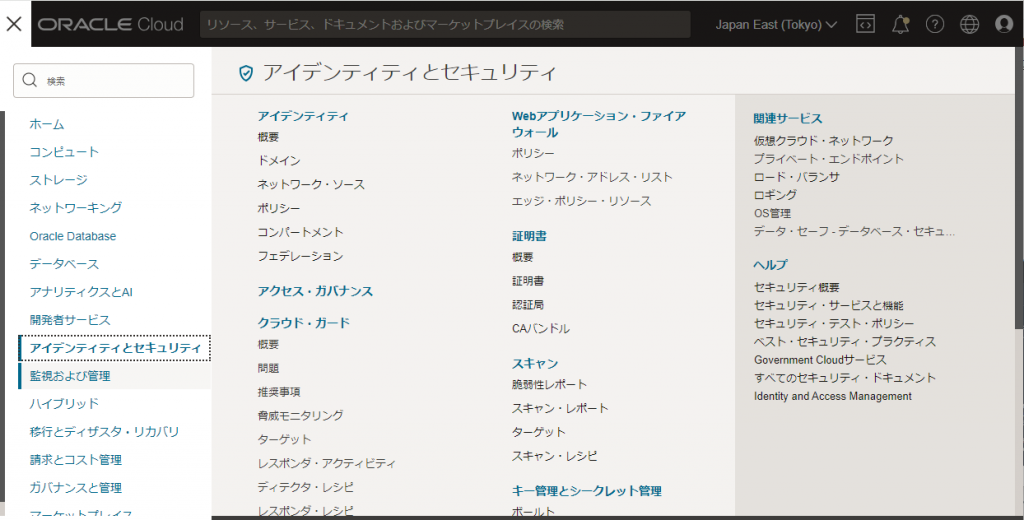Open 脅威モニタリング link

[x=300, y=415]
